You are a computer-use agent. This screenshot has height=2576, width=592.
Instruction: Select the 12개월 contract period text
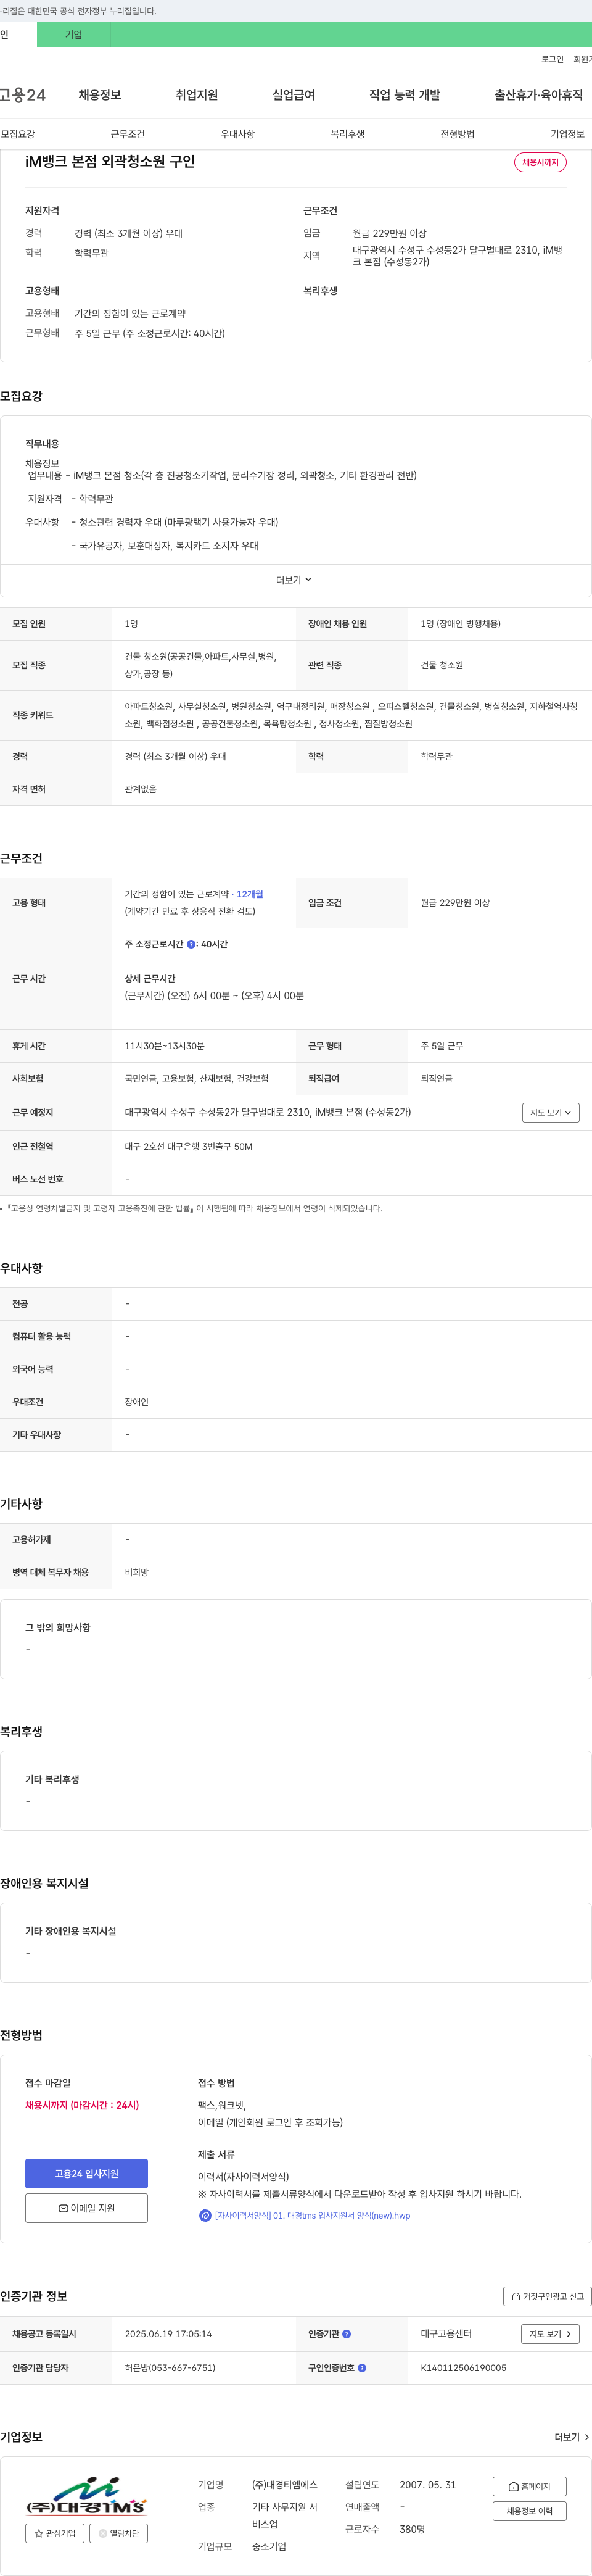(250, 894)
